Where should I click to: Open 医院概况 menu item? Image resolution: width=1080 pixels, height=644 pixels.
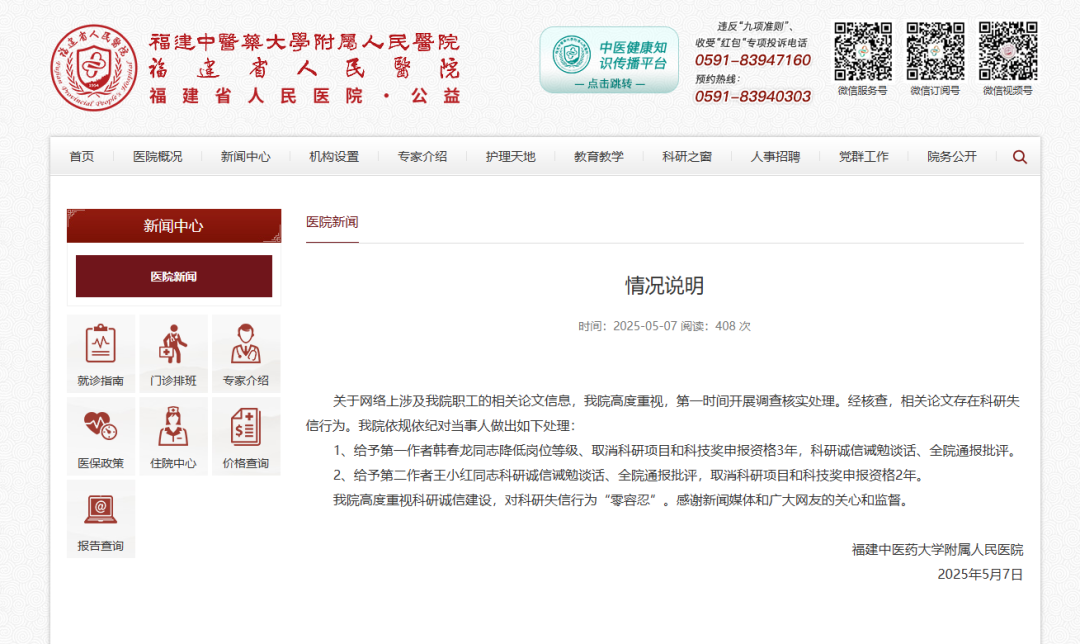pos(158,156)
